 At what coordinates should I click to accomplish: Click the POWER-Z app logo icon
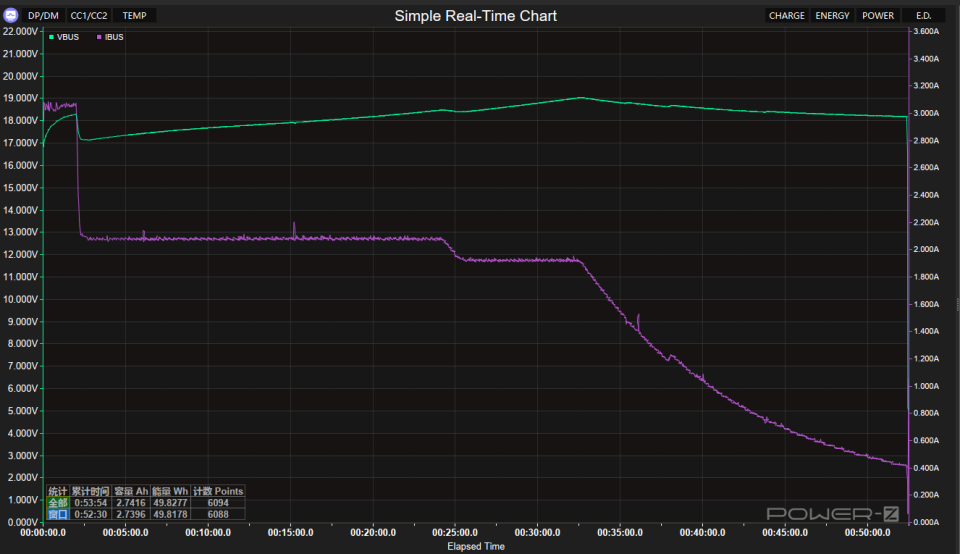[11, 15]
